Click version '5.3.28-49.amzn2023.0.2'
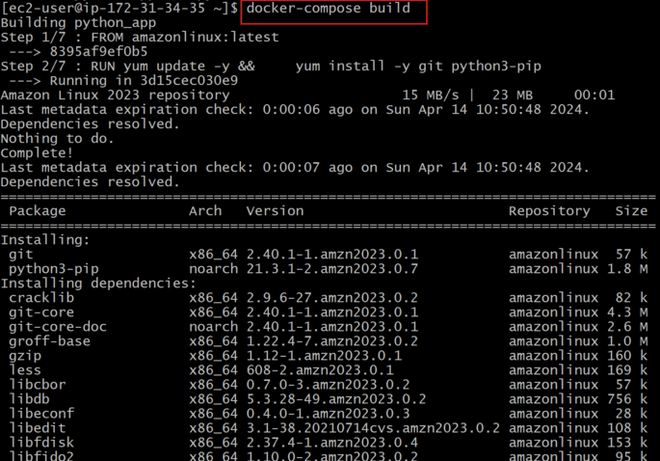The width and height of the screenshot is (660, 461). [336, 399]
